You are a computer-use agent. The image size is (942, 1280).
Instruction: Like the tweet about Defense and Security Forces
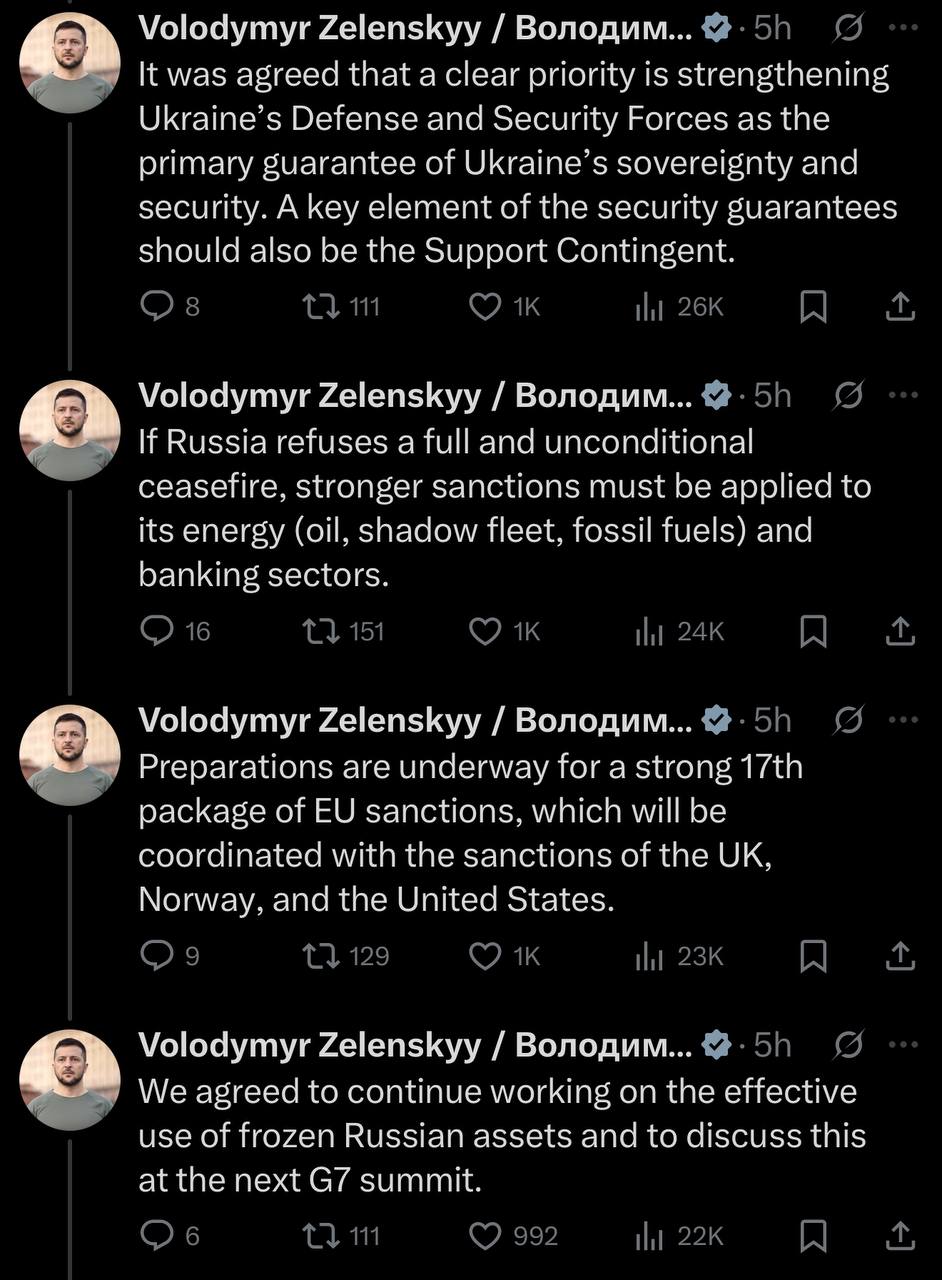(486, 307)
